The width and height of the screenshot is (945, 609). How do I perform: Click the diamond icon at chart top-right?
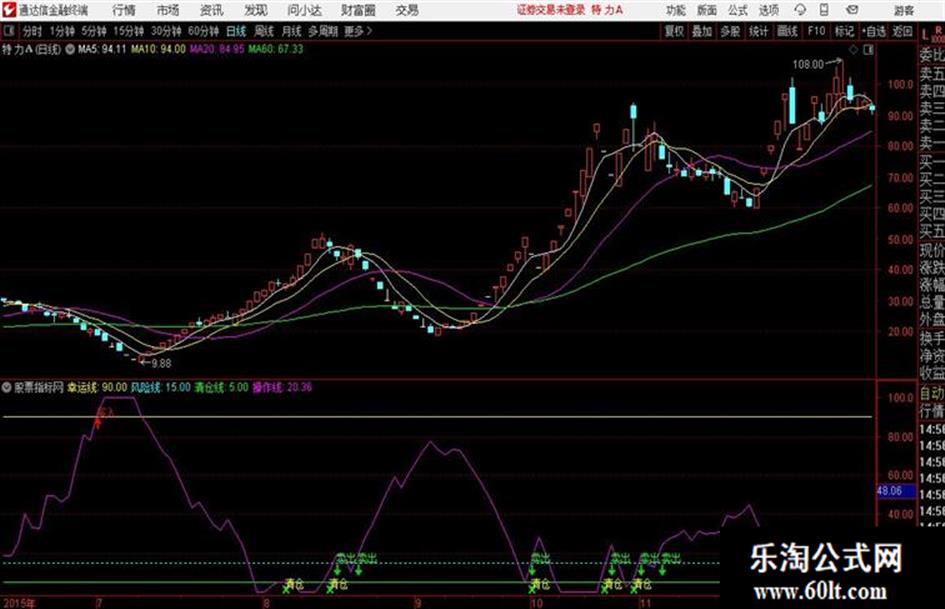(x=853, y=50)
